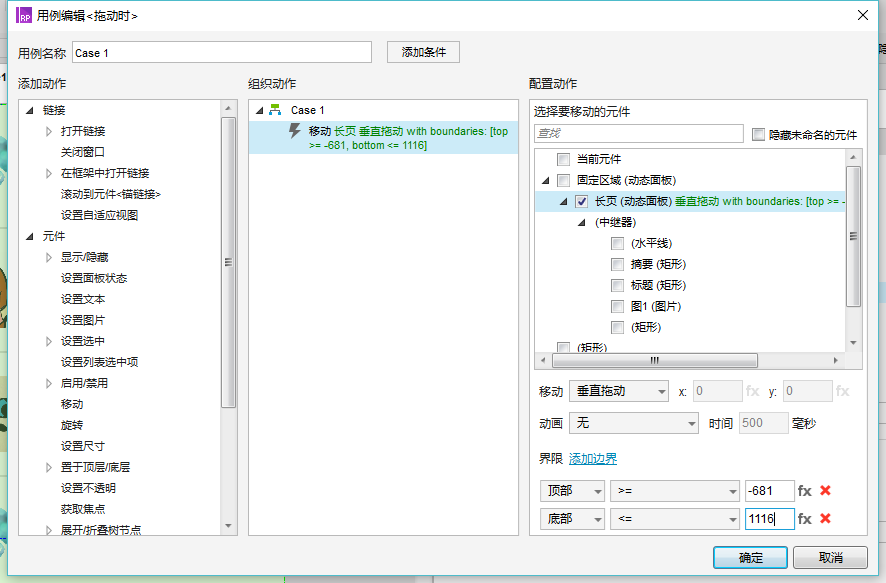
Task: Add the 关闭窗口 action
Action: click(x=82, y=152)
